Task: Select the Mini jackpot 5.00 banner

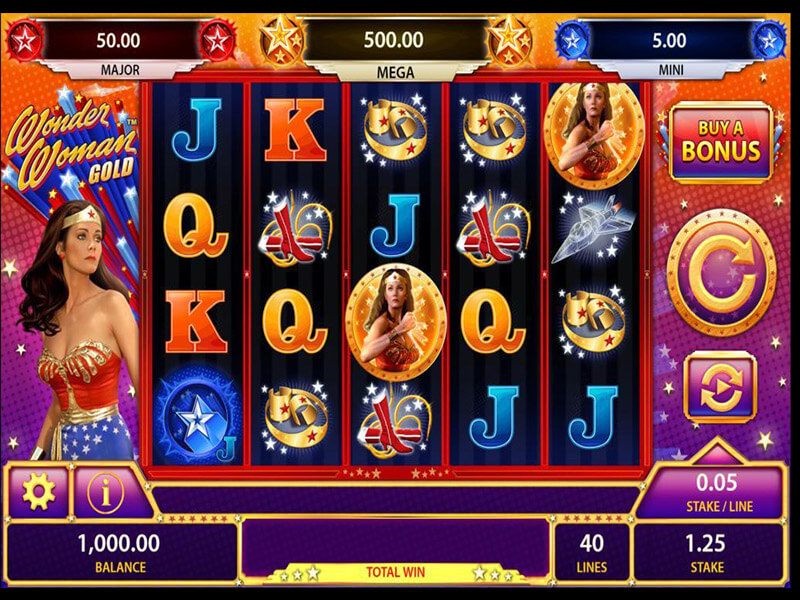Action: [670, 48]
